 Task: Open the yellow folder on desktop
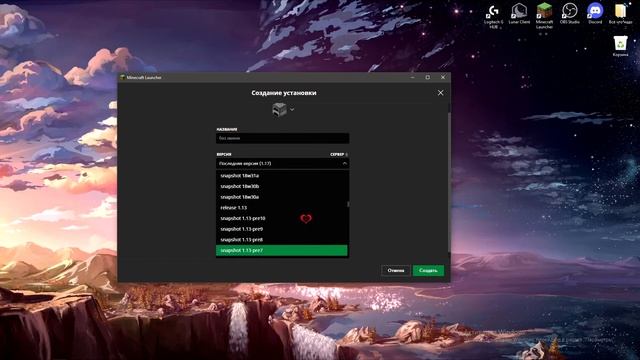coord(620,14)
